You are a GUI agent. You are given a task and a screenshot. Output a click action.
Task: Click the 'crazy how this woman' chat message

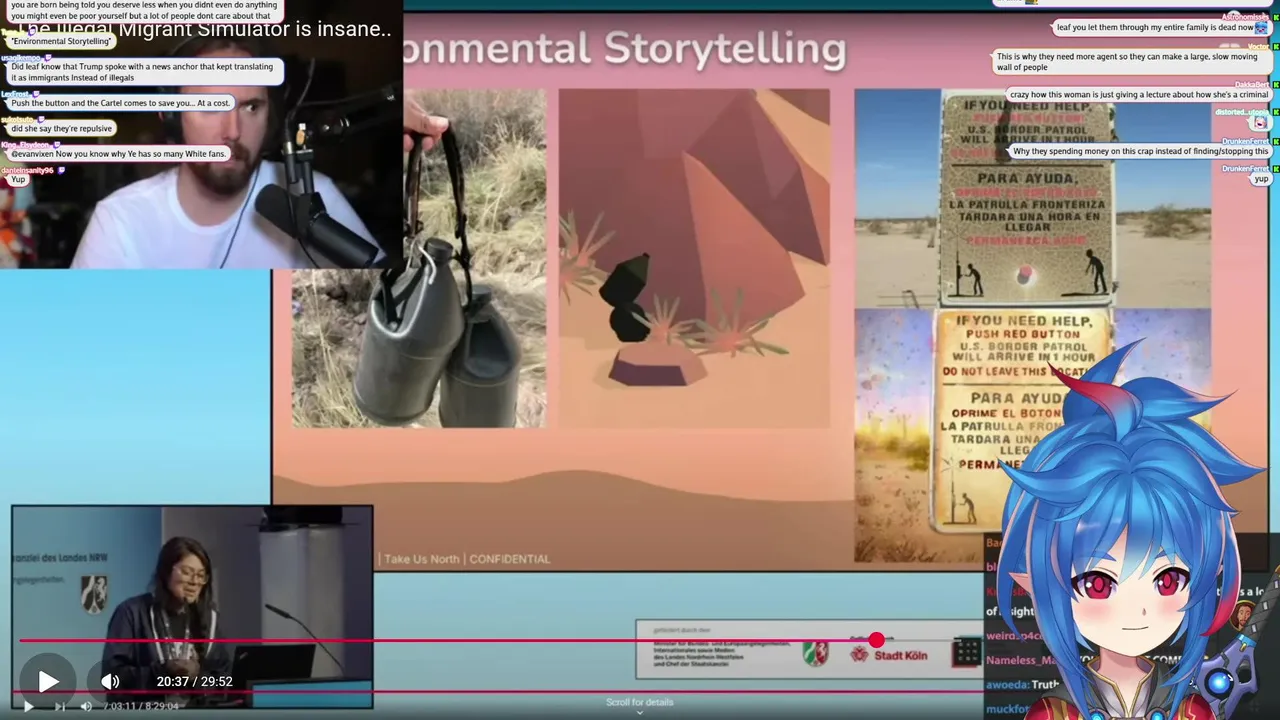pos(1138,95)
